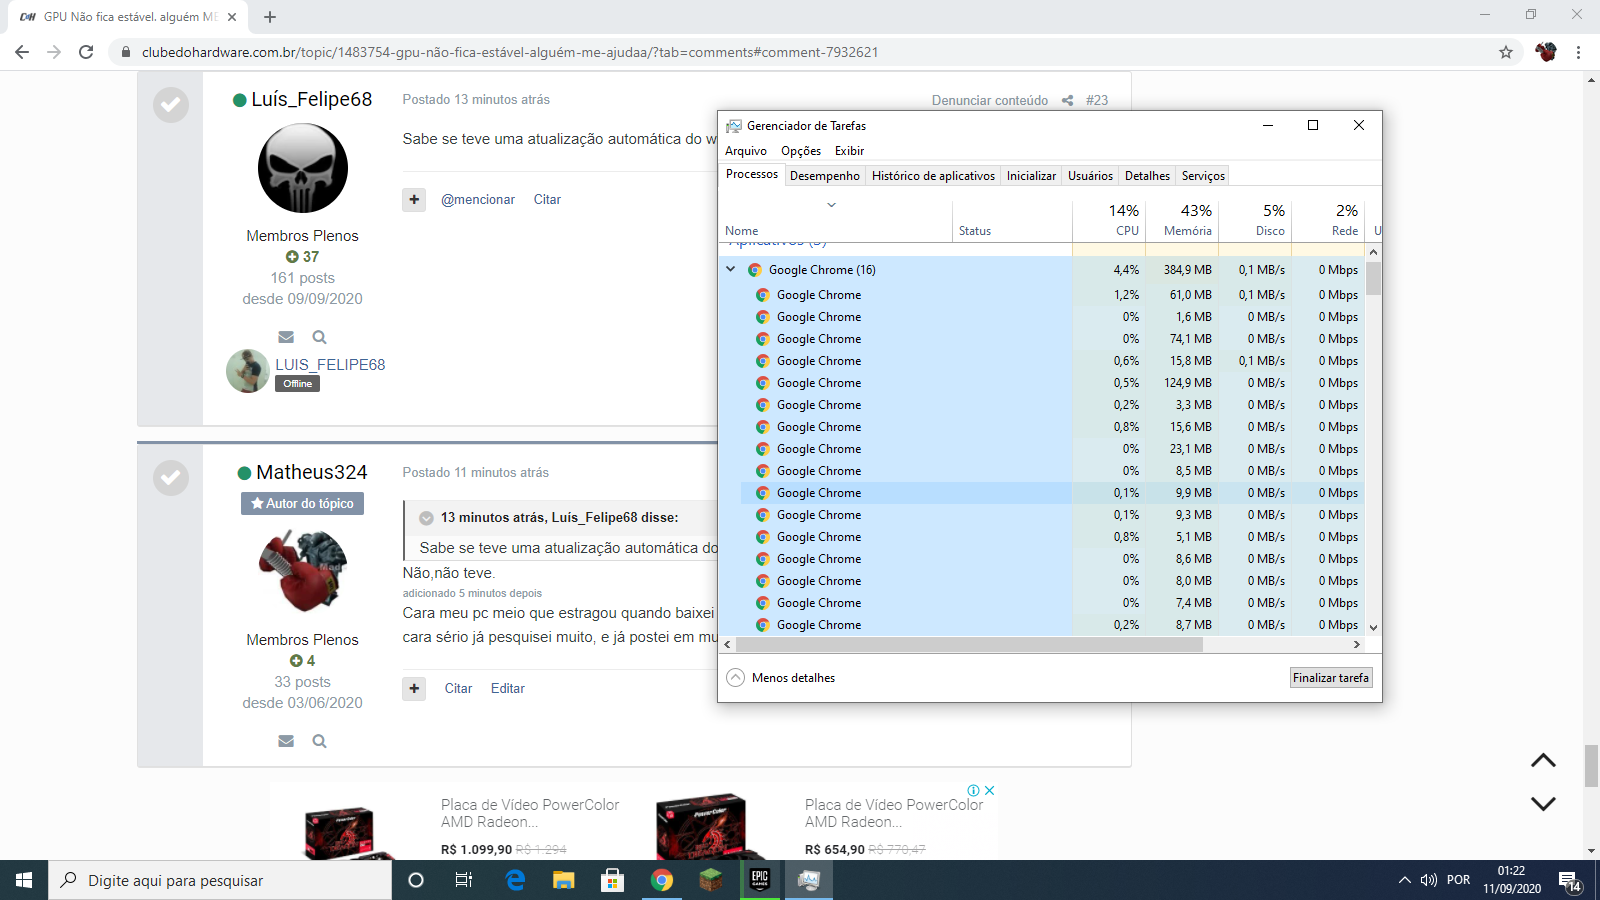Go forward in the Chrome browser
This screenshot has height=900, width=1600.
(54, 52)
